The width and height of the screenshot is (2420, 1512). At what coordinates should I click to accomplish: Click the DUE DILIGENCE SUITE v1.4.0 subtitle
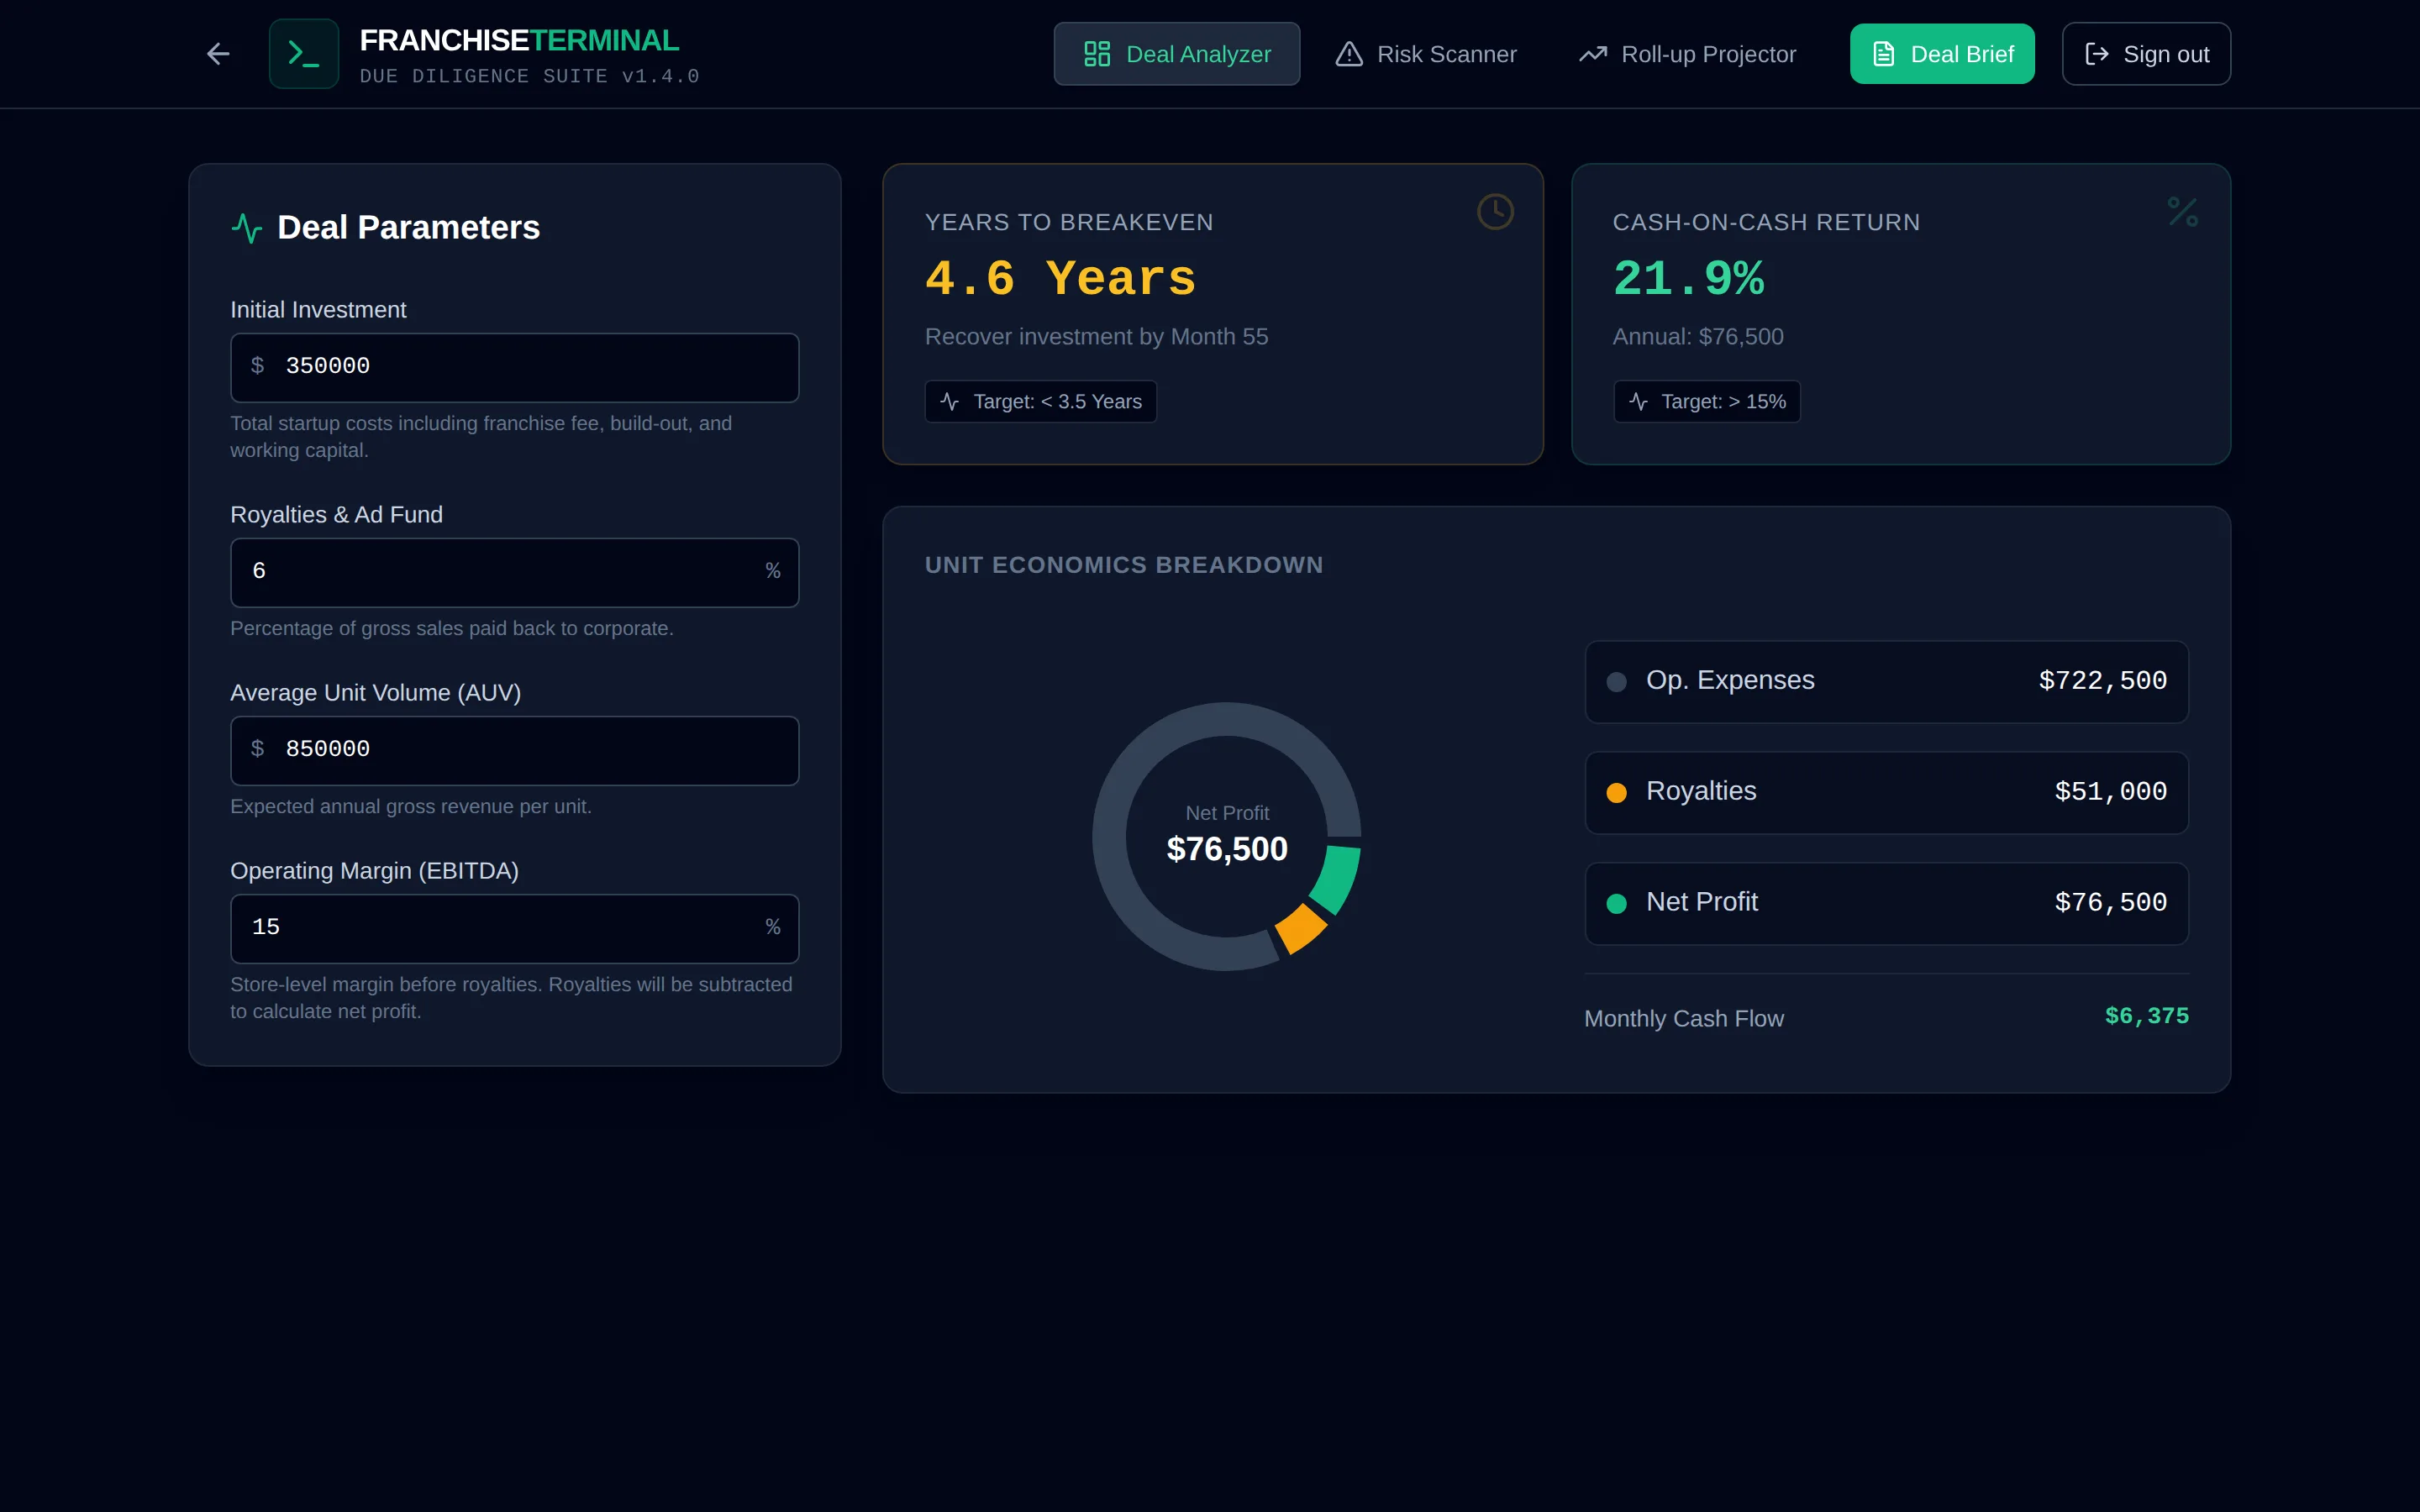(529, 77)
